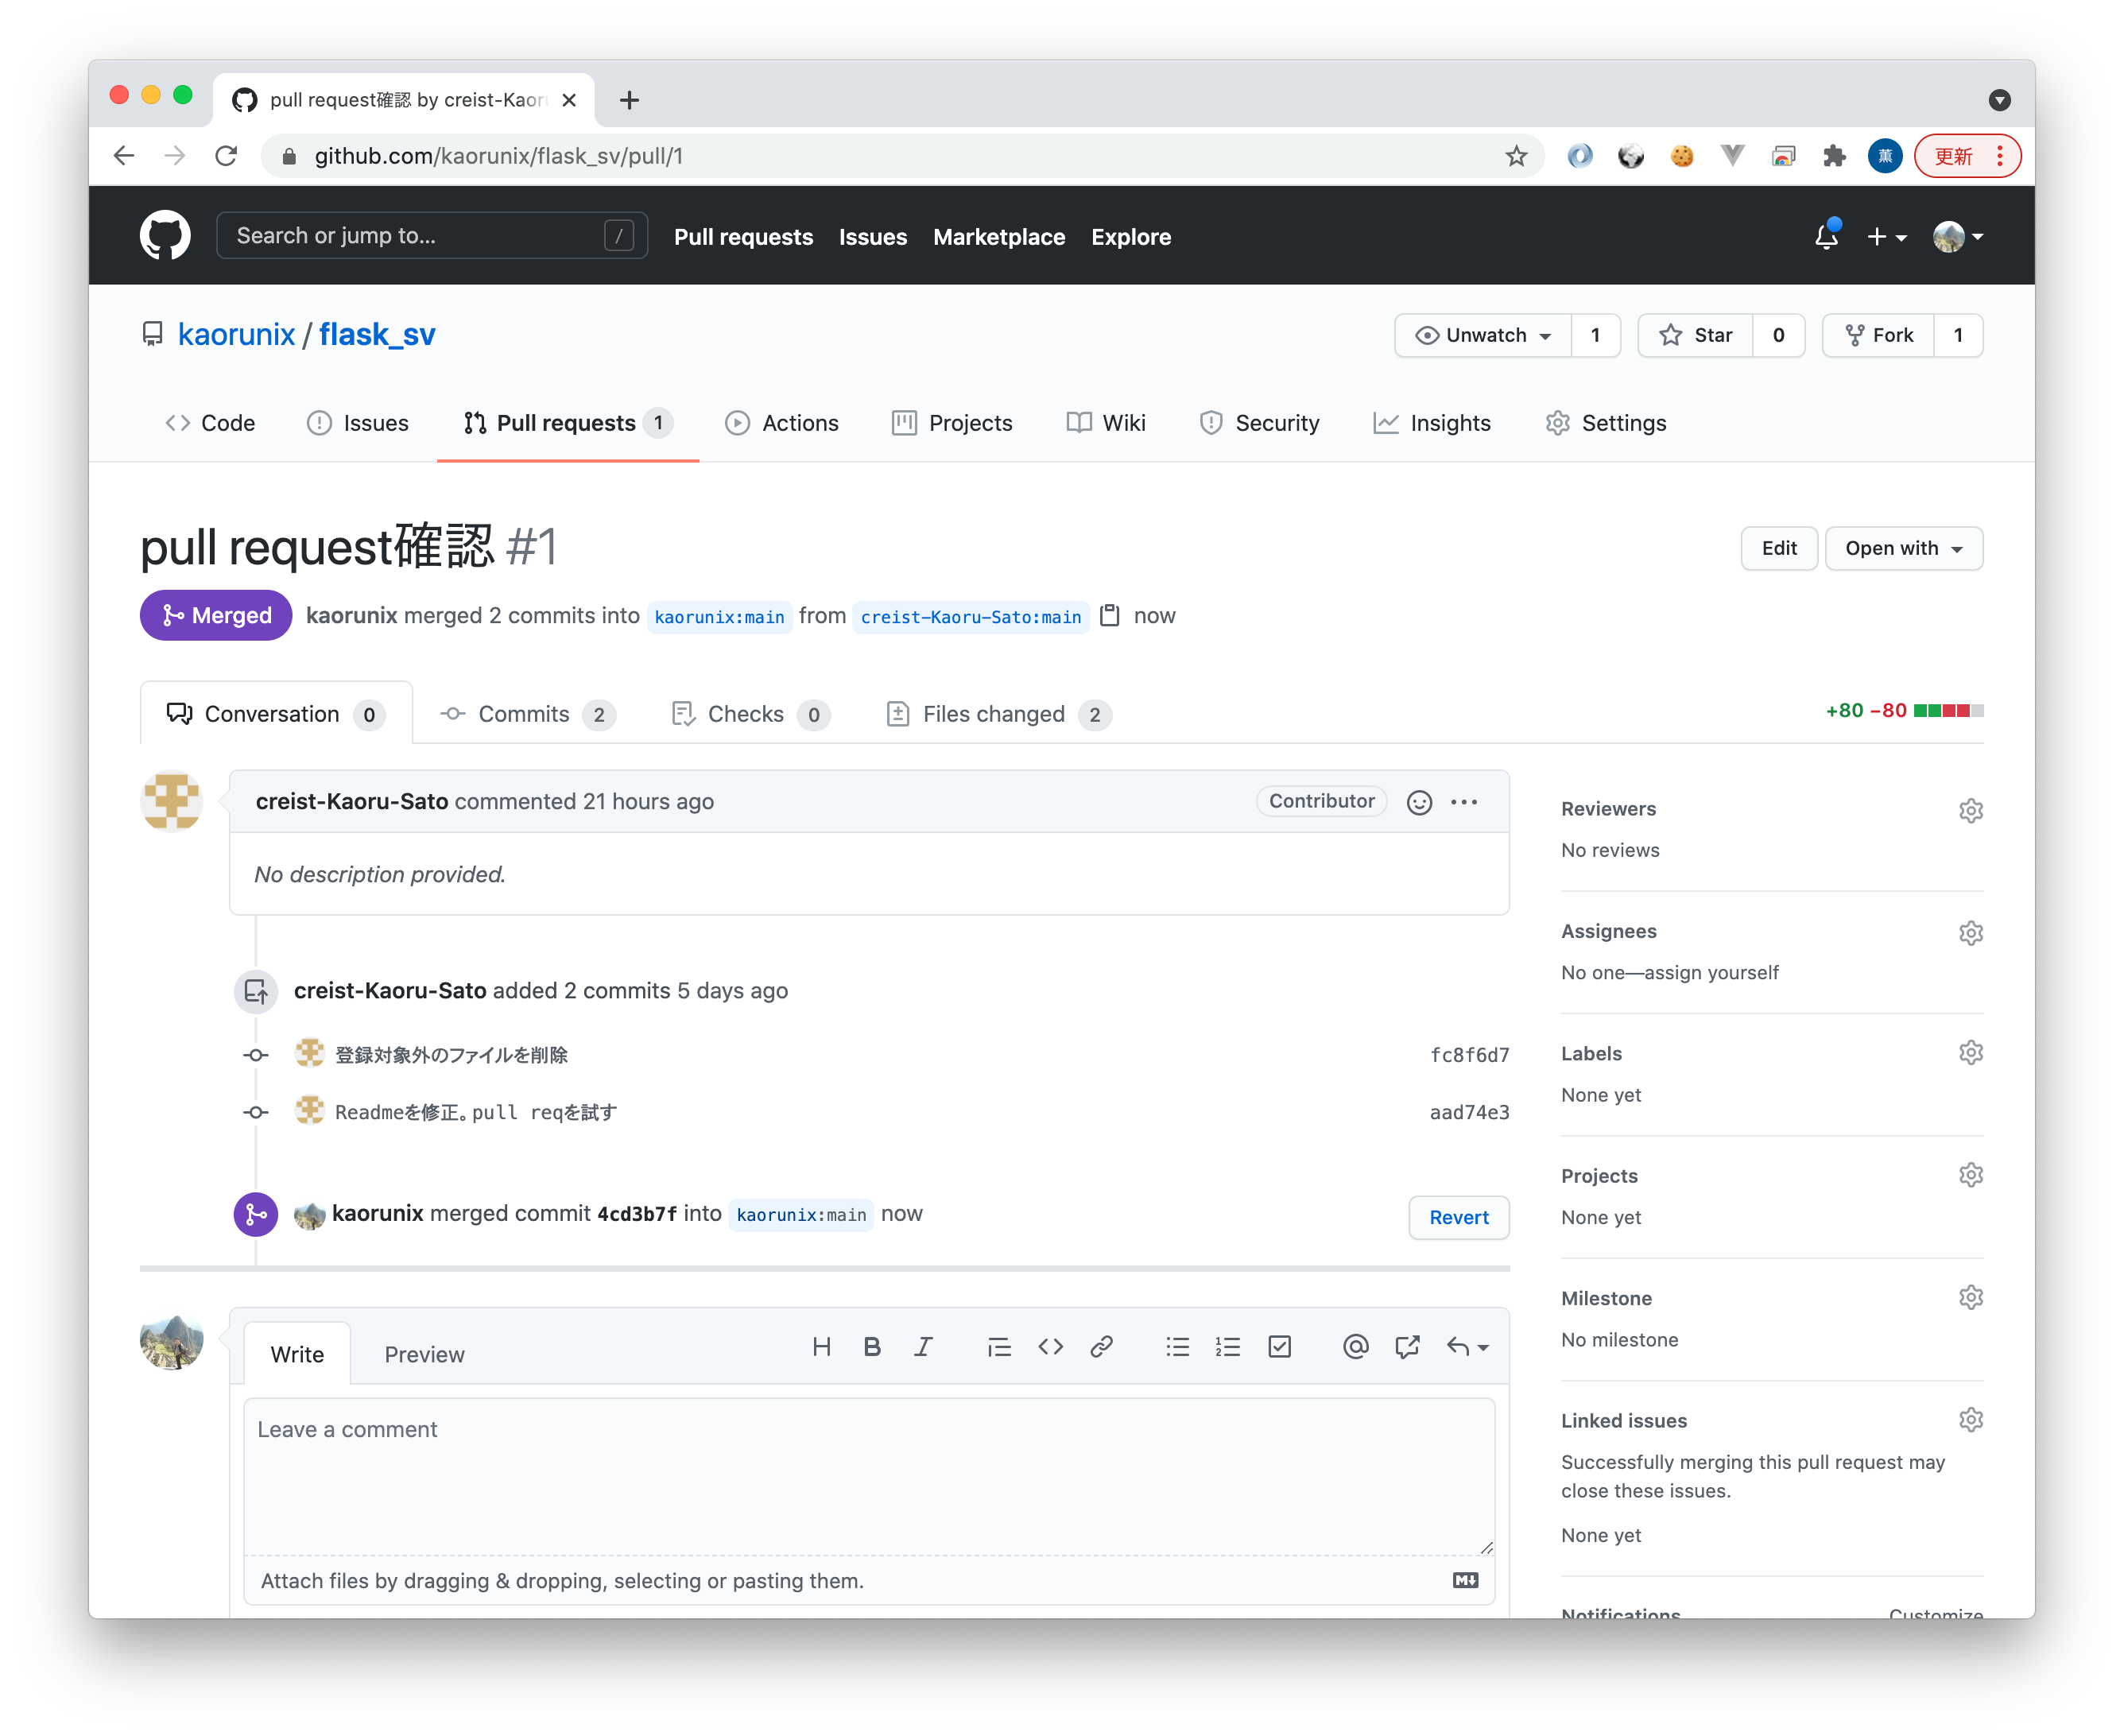This screenshot has height=1736, width=2124.
Task: Click the mention user @ icon
Action: tap(1355, 1347)
